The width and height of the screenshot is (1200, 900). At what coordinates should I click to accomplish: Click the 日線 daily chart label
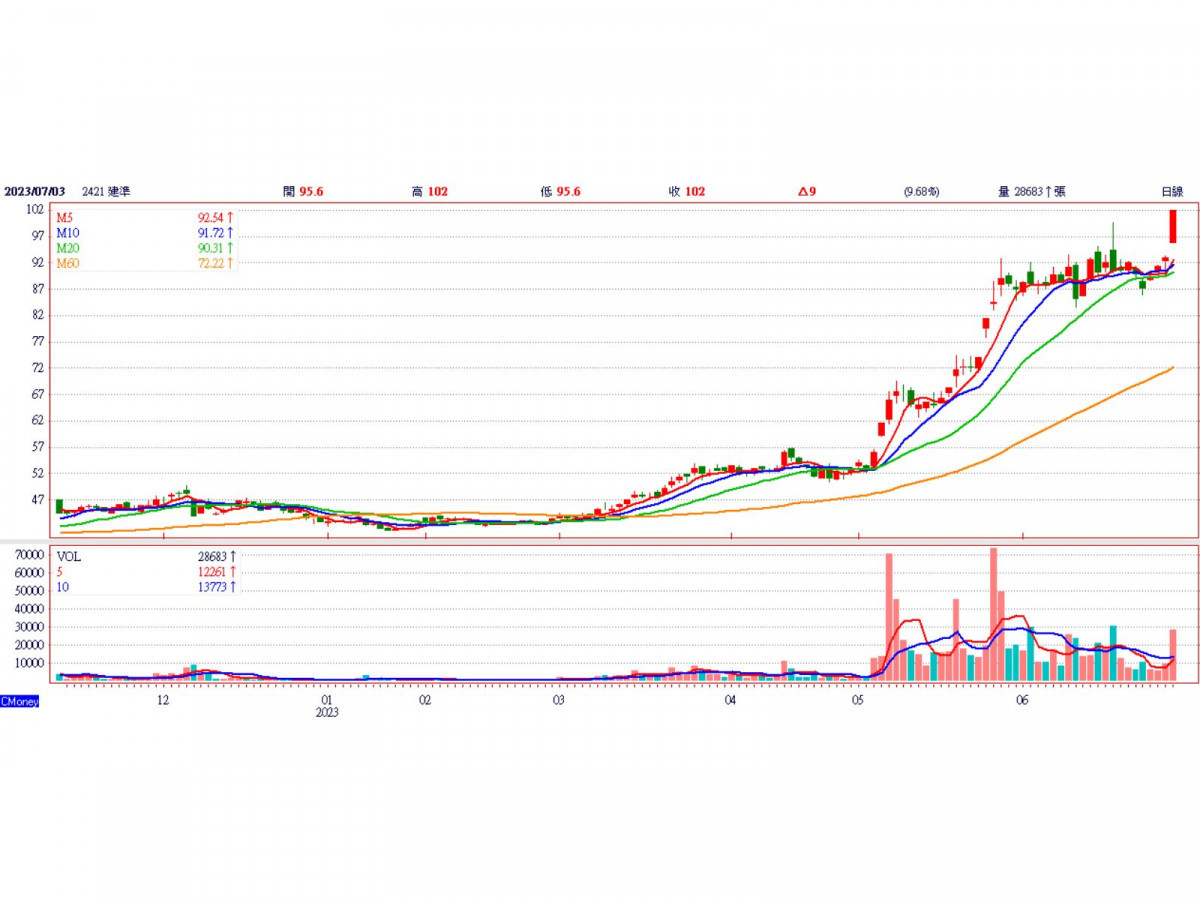coord(1172,191)
